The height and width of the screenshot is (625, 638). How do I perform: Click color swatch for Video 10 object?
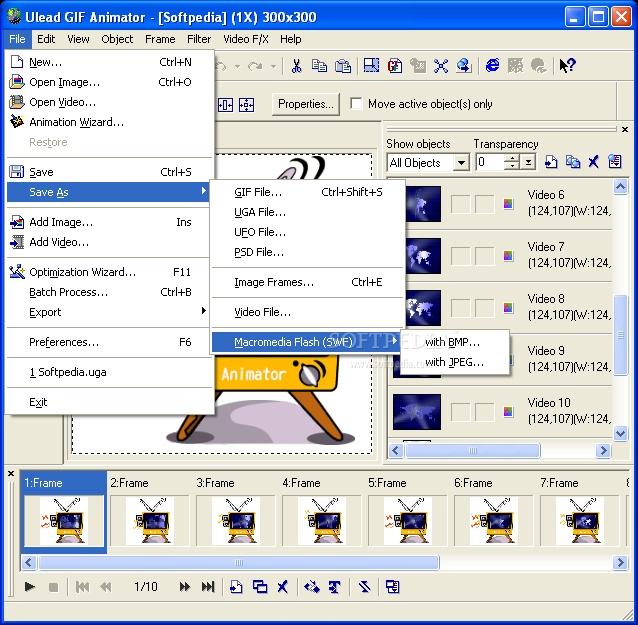point(508,412)
